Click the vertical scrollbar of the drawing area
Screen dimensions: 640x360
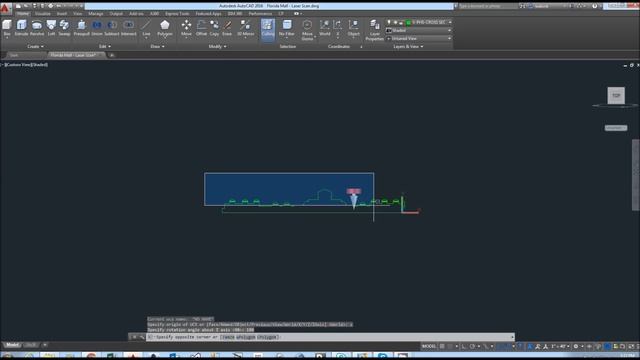(x=636, y=175)
